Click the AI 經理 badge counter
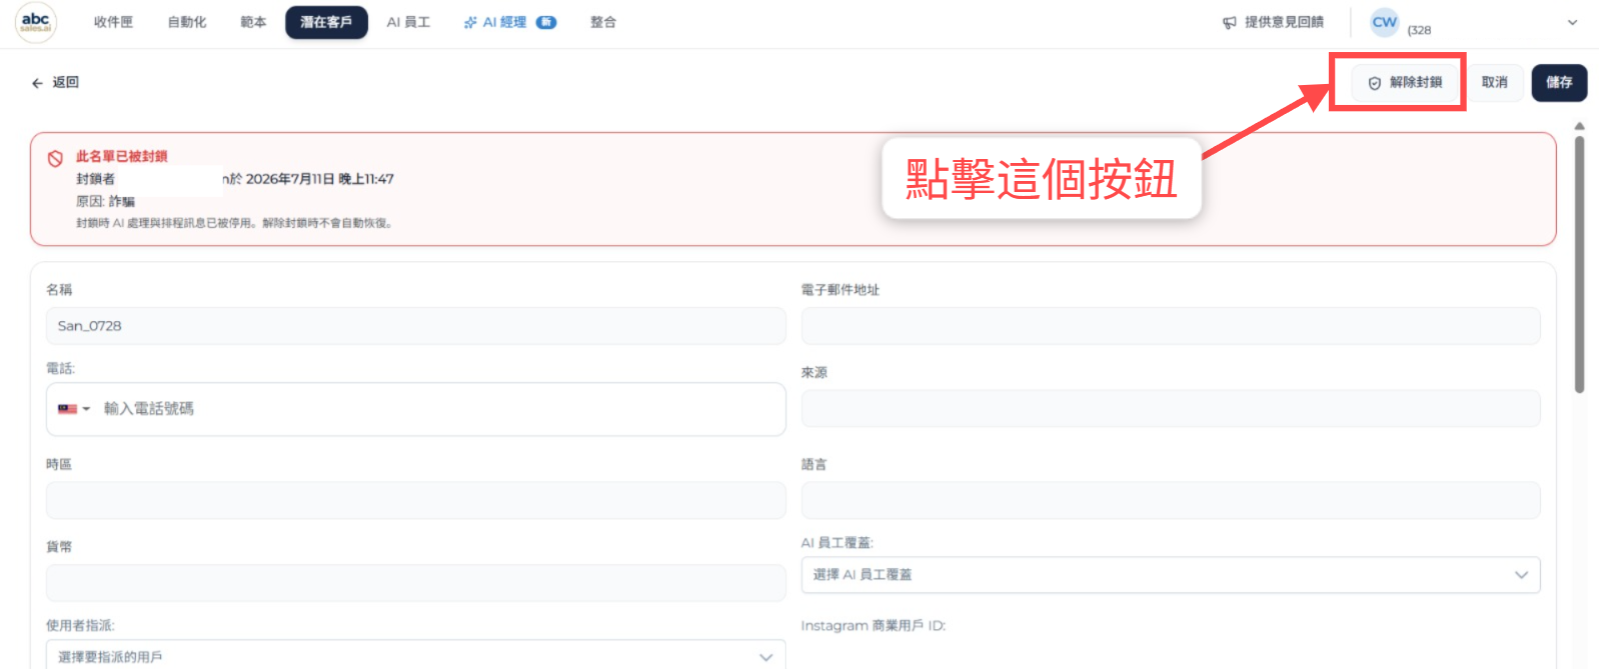 pyautogui.click(x=546, y=22)
